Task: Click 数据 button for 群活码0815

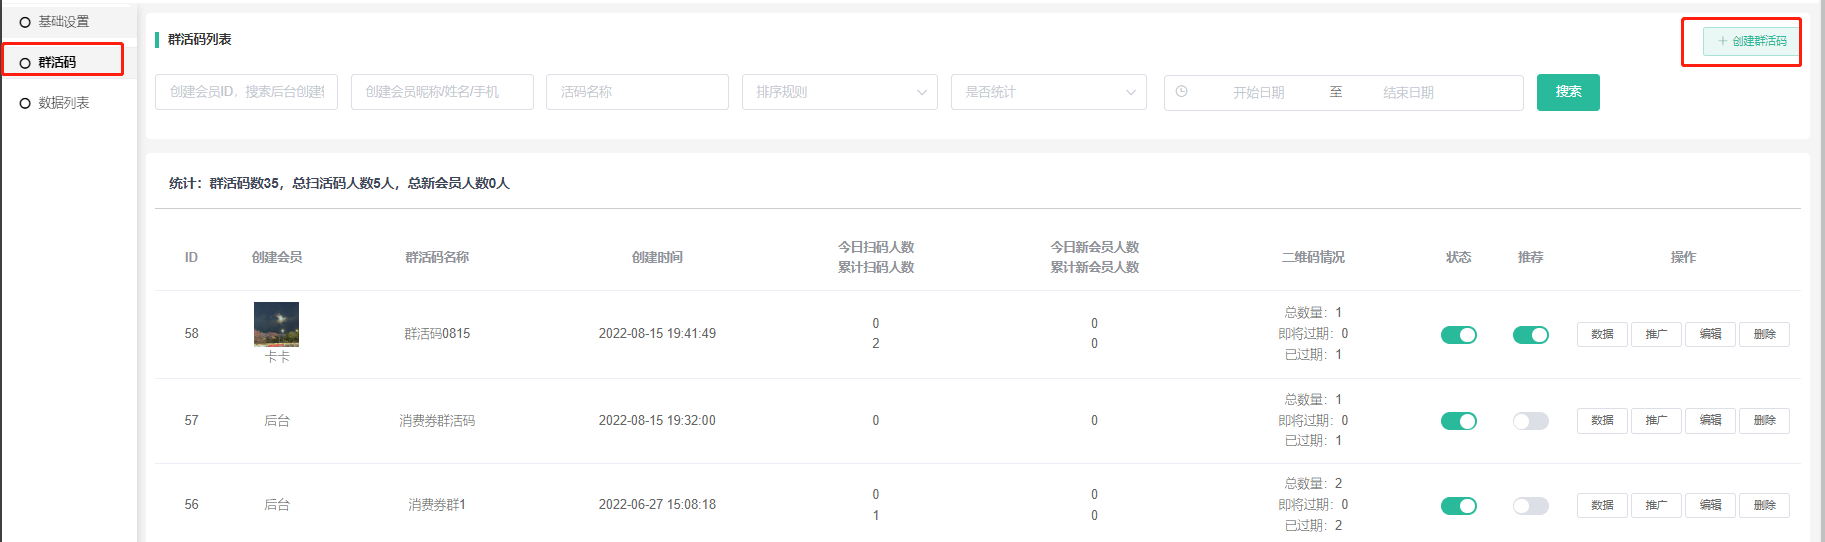Action: 1602,334
